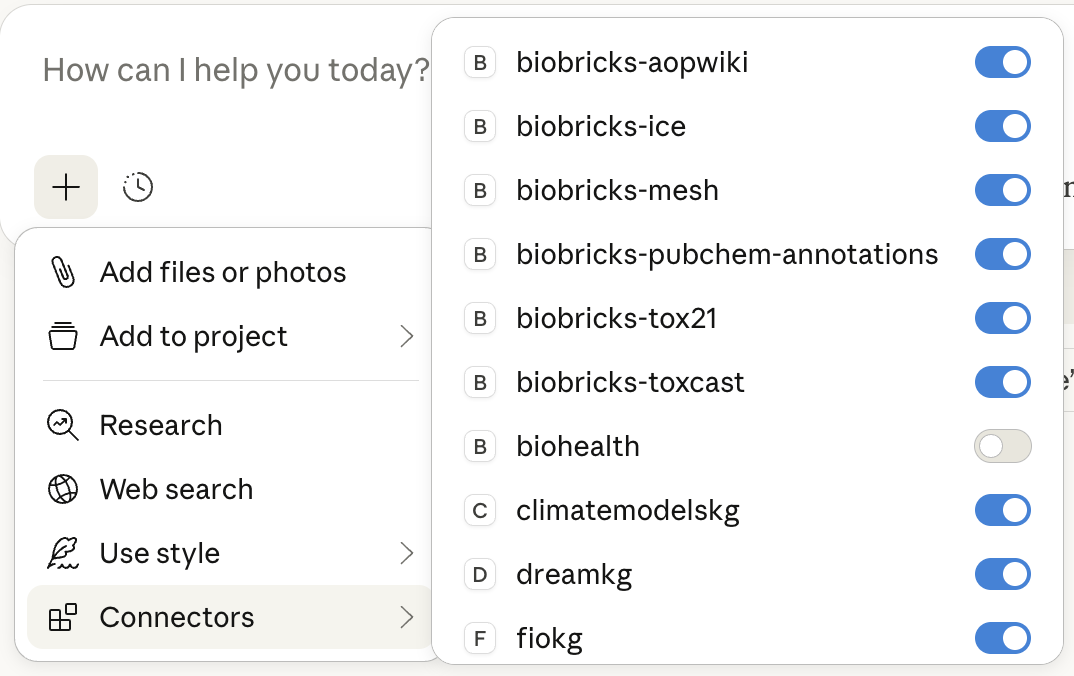Image resolution: width=1074 pixels, height=676 pixels.
Task: Select the Research magnifier icon
Action: coord(62,425)
